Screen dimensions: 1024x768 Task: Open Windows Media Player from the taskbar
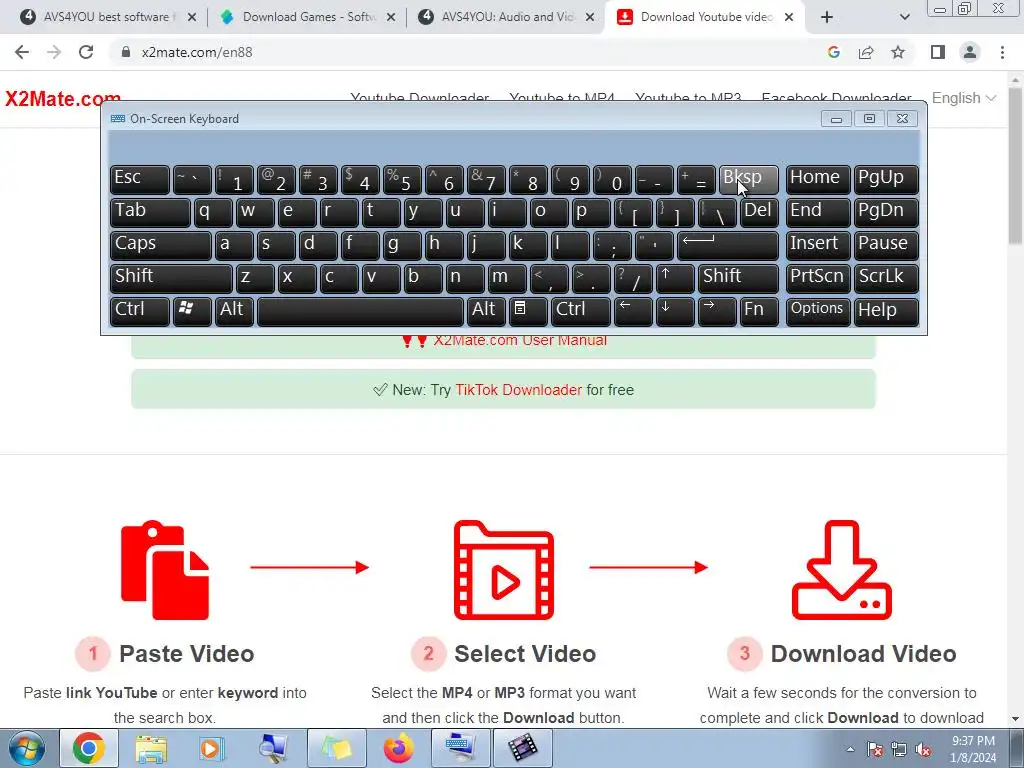click(x=212, y=748)
